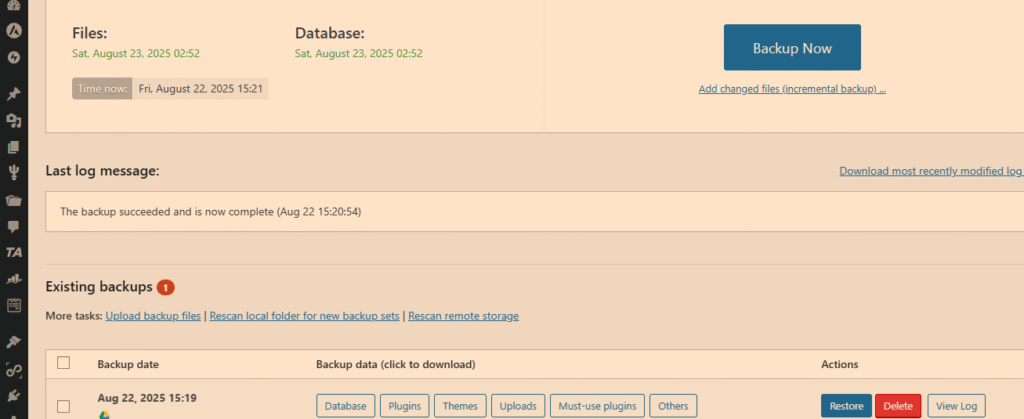The image size is (1024, 419).
Task: Click the 'Existing backups' heading
Action: [99, 287]
